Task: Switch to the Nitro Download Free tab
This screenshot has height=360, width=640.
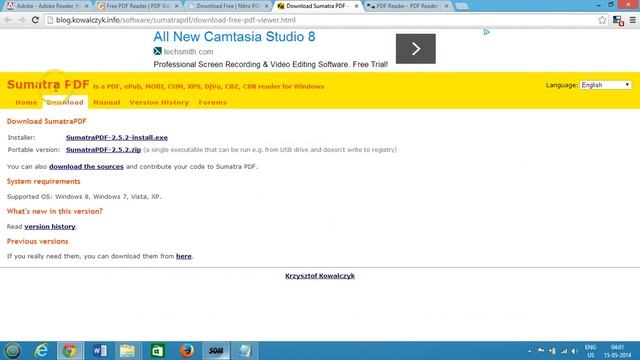Action: tap(228, 6)
